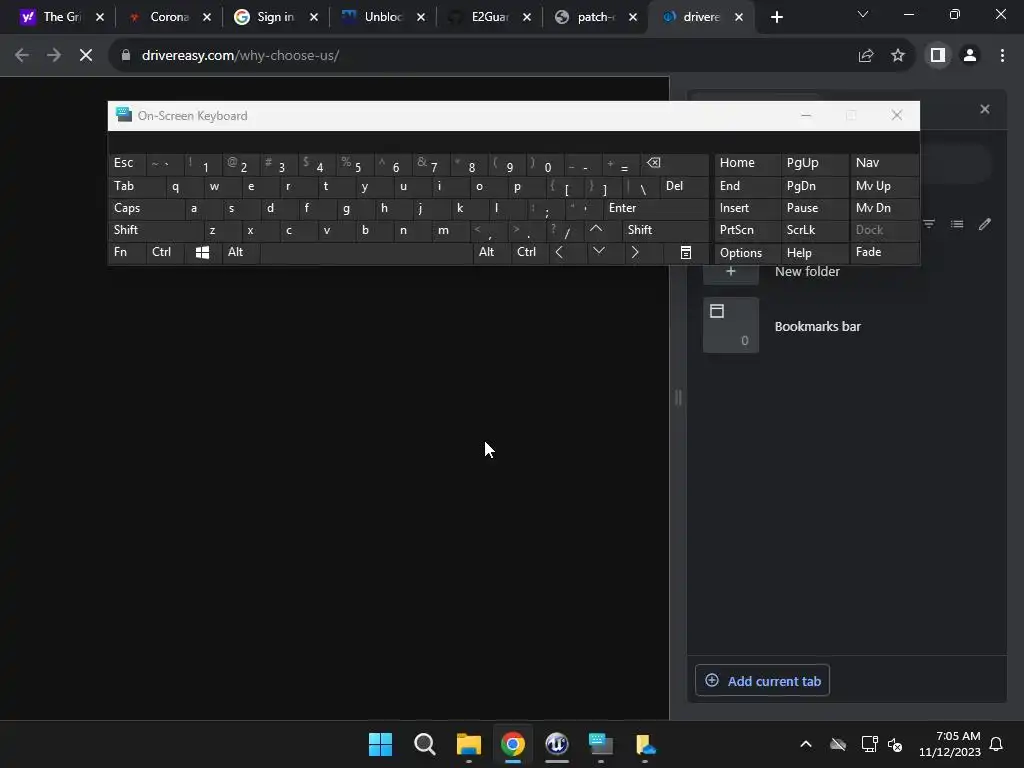Switch to the 'E2Guar' tab
Screen dimensions: 1024x768
(481, 17)
